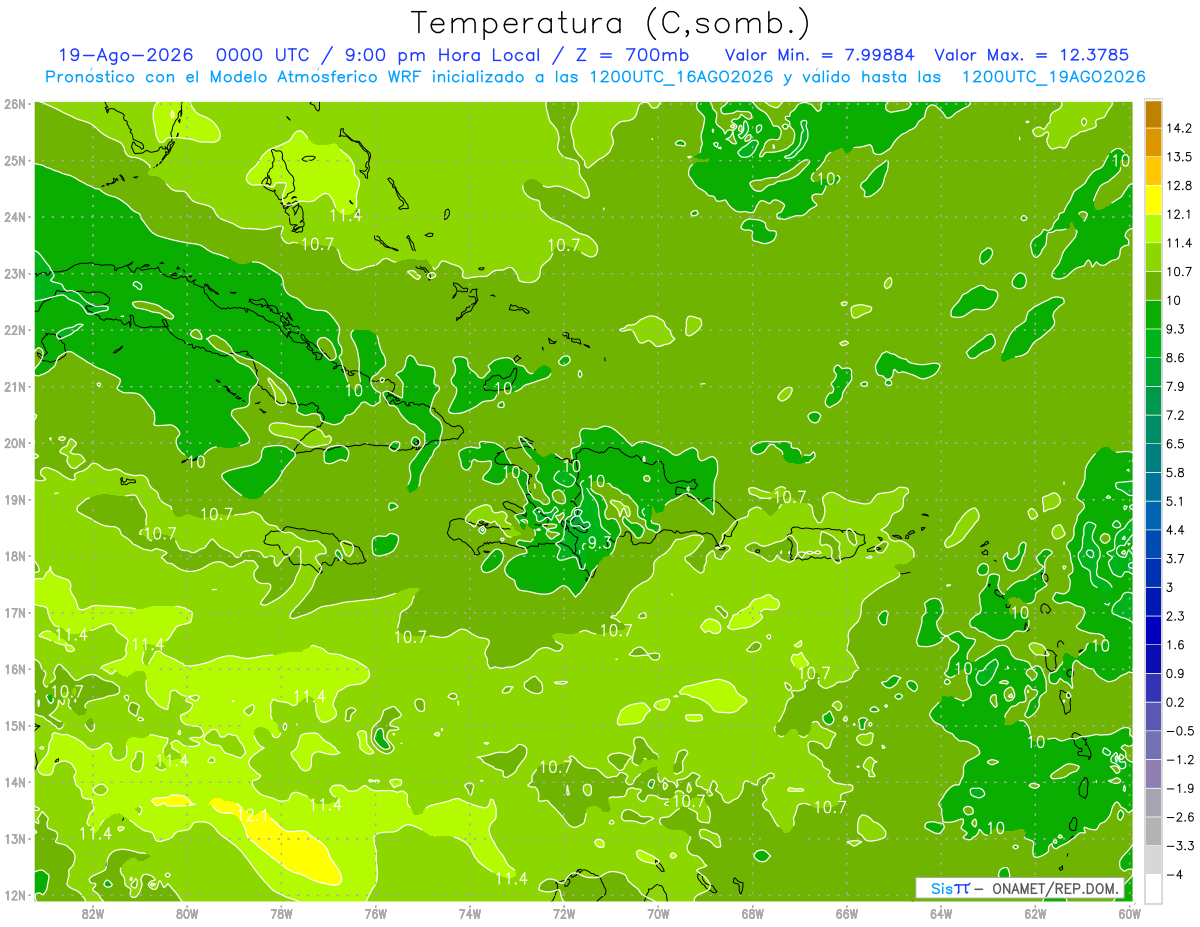Click the "22N" latitude axis label

pyautogui.click(x=15, y=330)
